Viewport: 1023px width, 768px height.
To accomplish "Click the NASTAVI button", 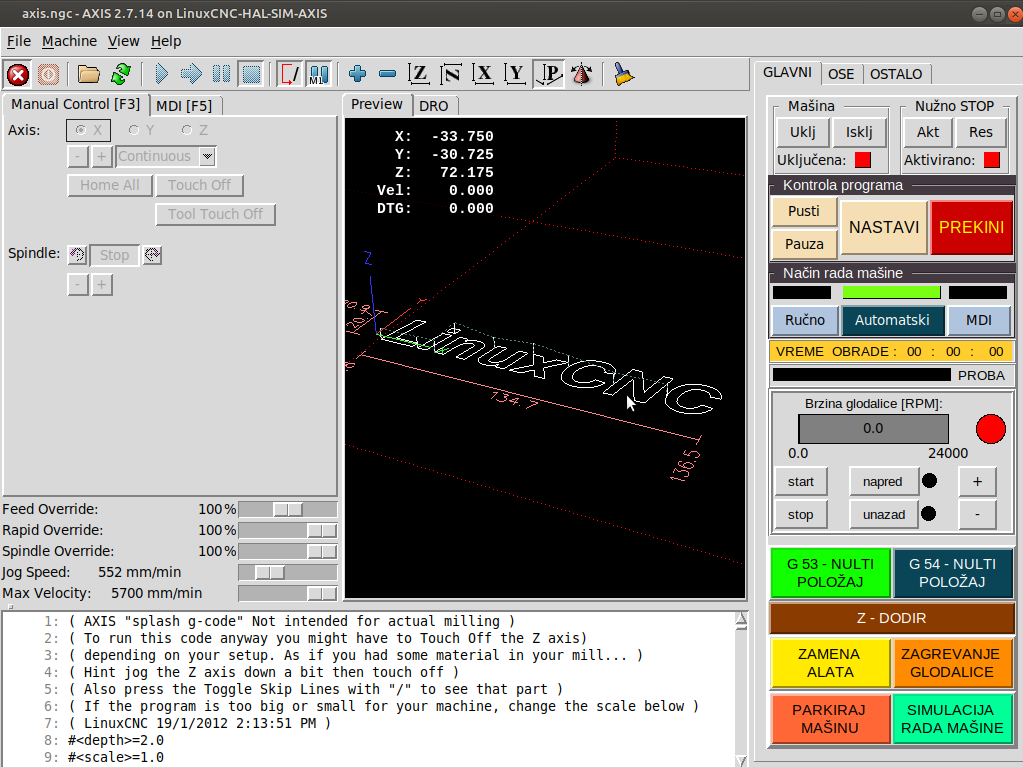I will point(884,227).
